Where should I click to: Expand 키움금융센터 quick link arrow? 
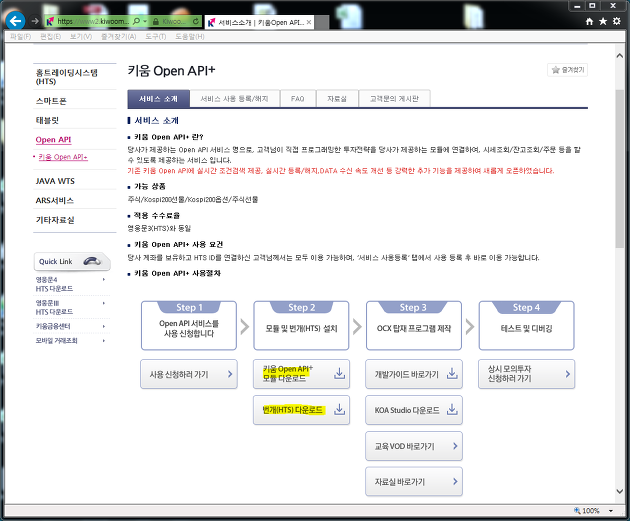tap(104, 326)
